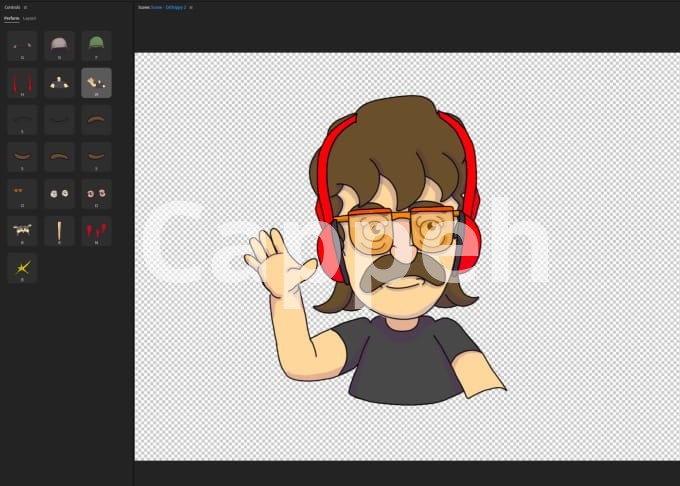Trigger the green army helmet control
680x486 pixels.
pyautogui.click(x=96, y=45)
